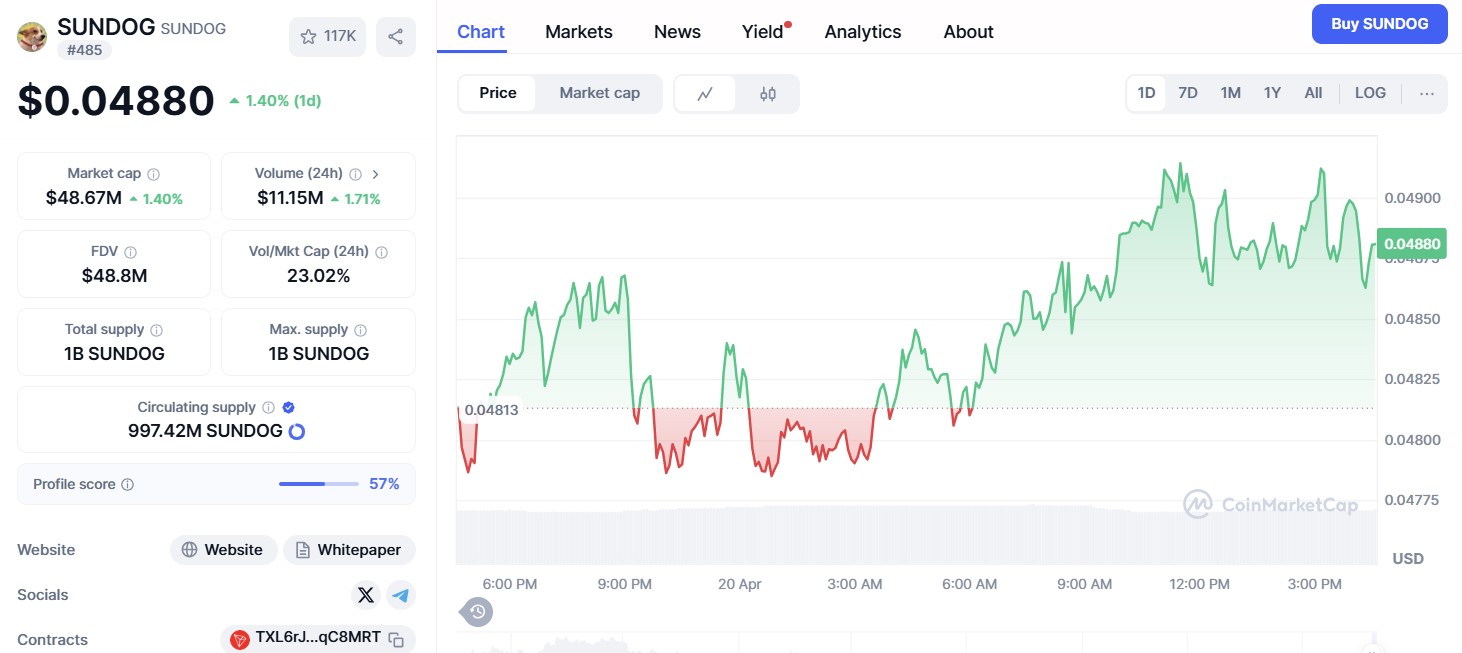Image resolution: width=1462 pixels, height=653 pixels.
Task: Switch to the Markets tab
Action: (578, 32)
